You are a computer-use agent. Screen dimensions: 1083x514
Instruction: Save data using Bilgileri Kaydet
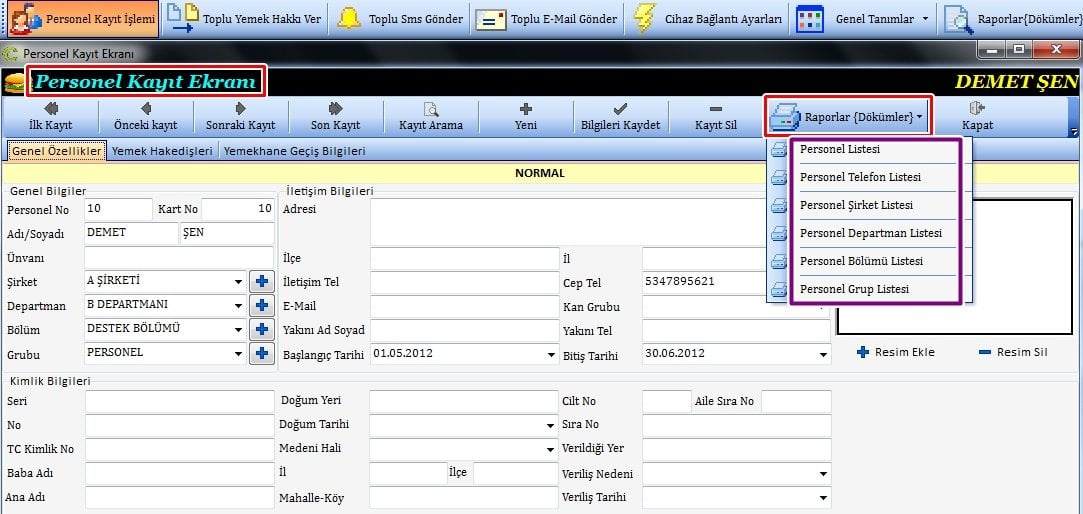point(620,116)
